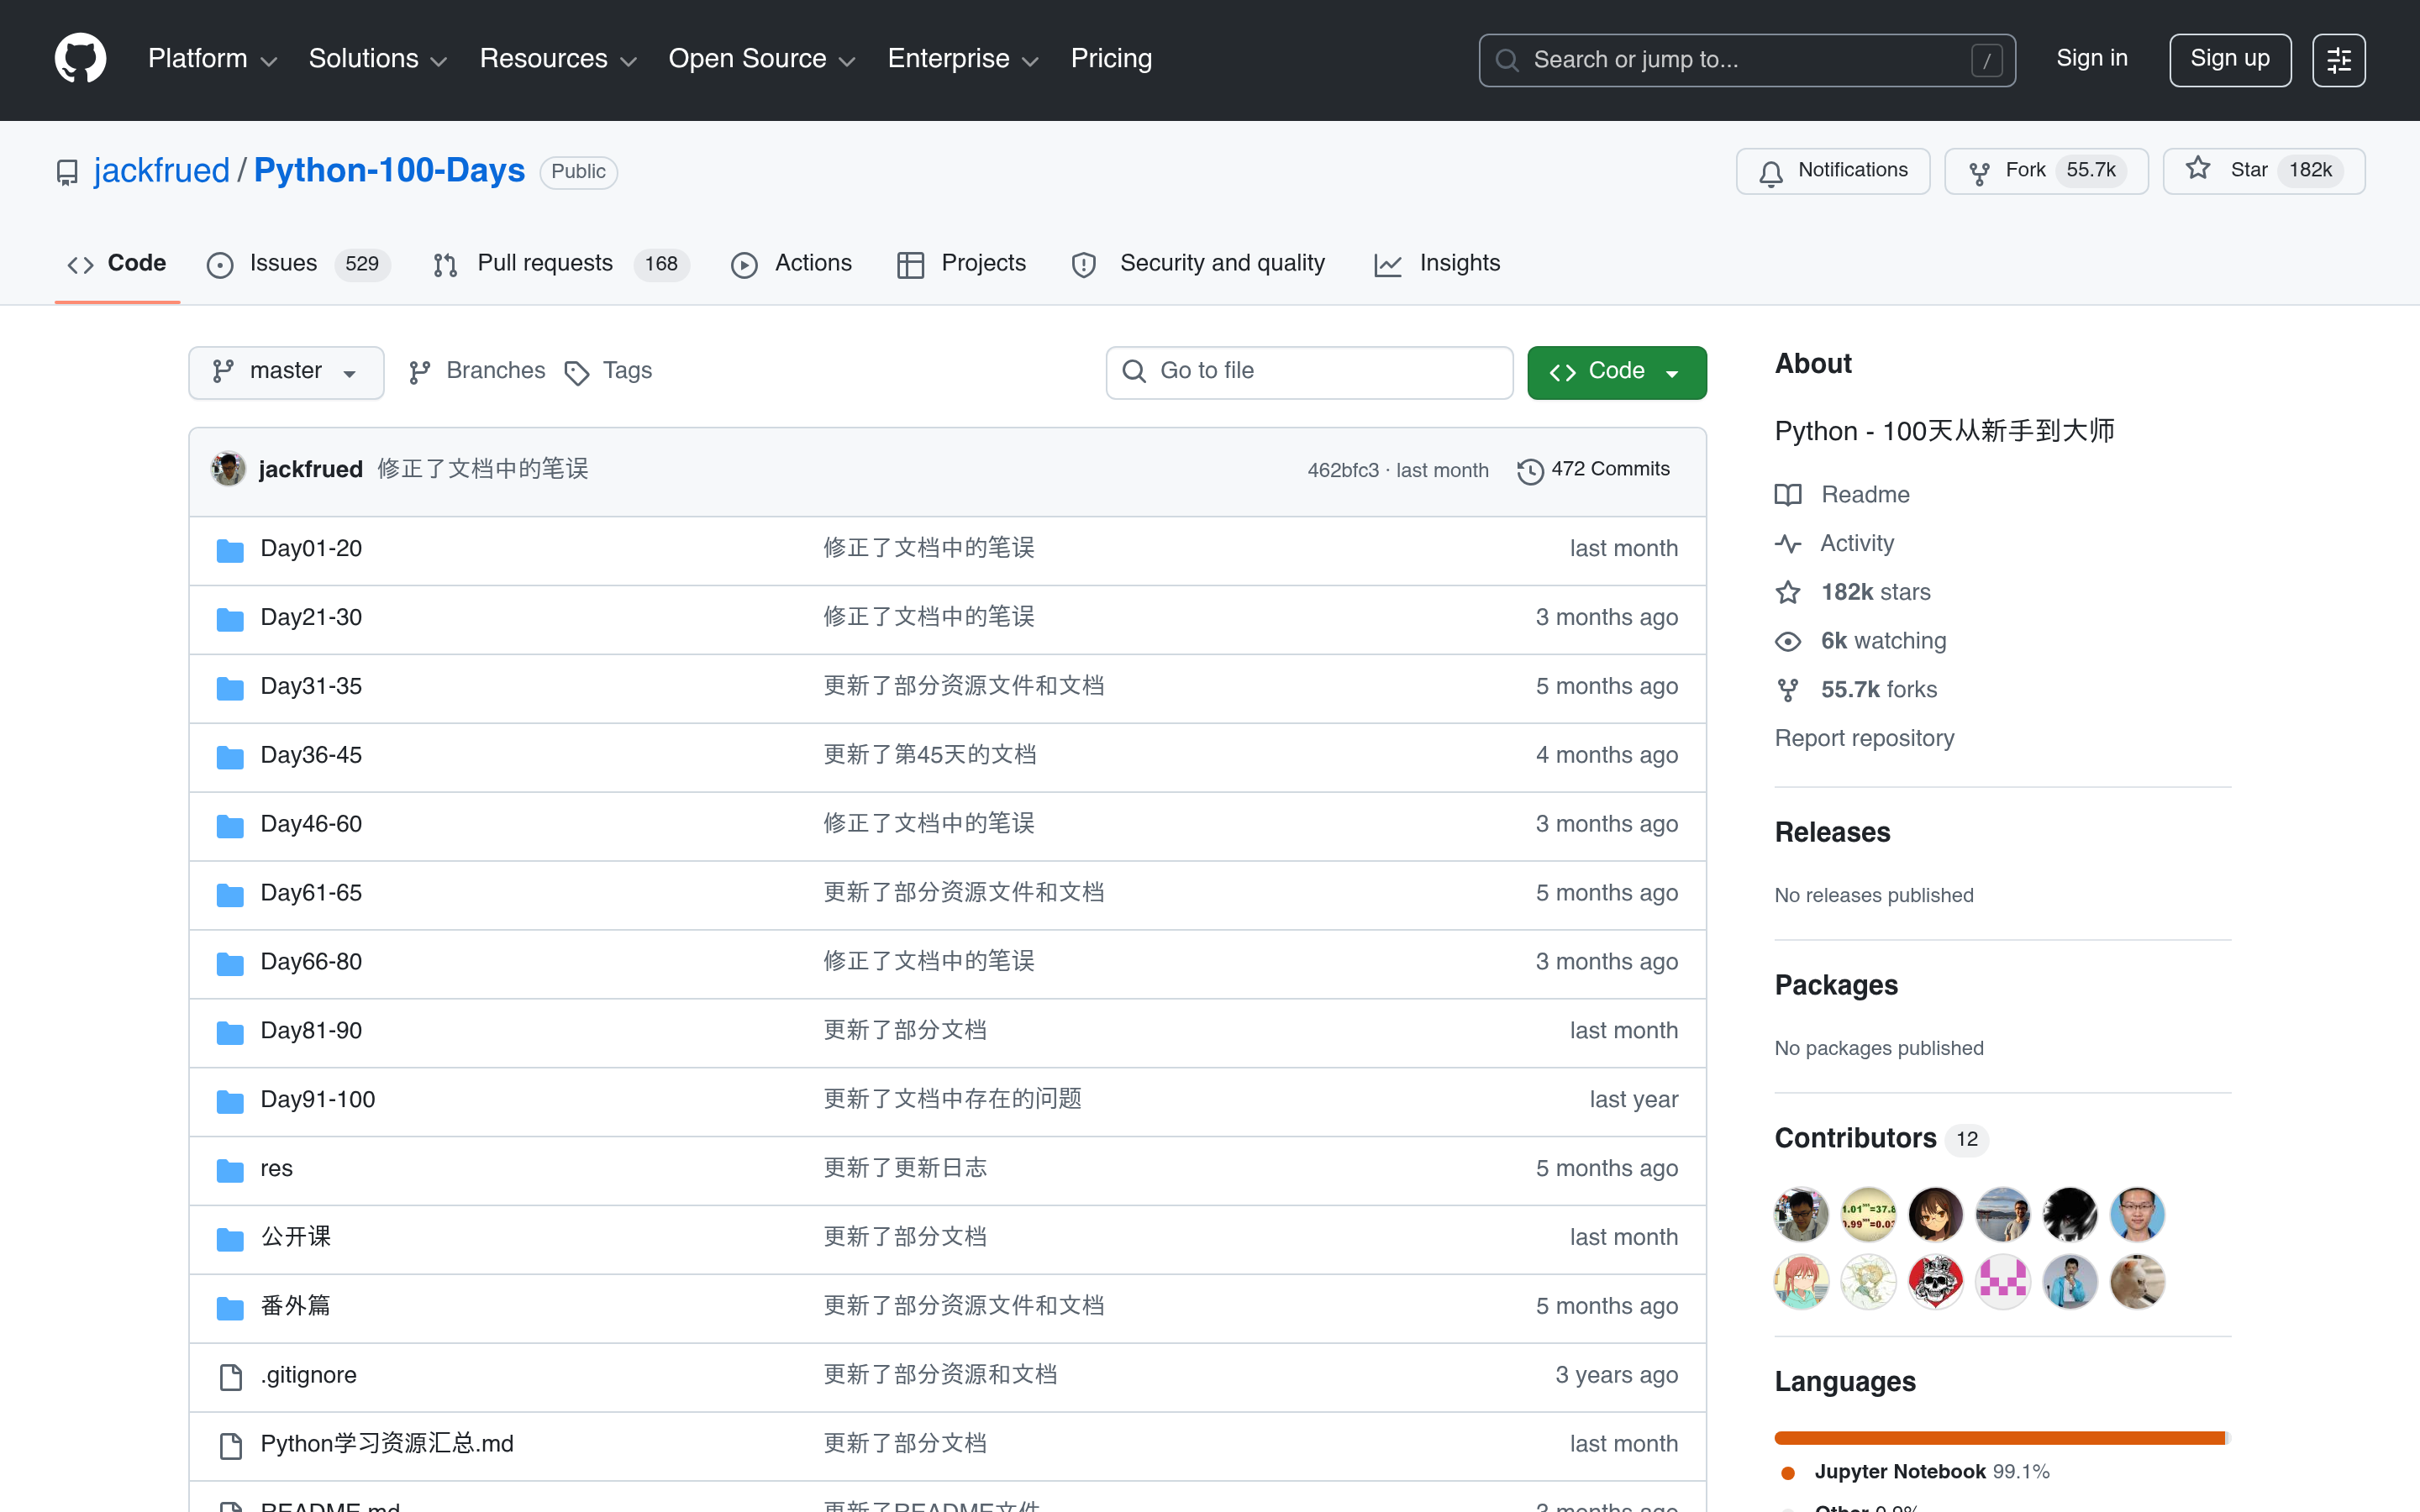Click the Jupyter Notebook language bar
This screenshot has height=1512, width=2420.
pos(1999,1438)
